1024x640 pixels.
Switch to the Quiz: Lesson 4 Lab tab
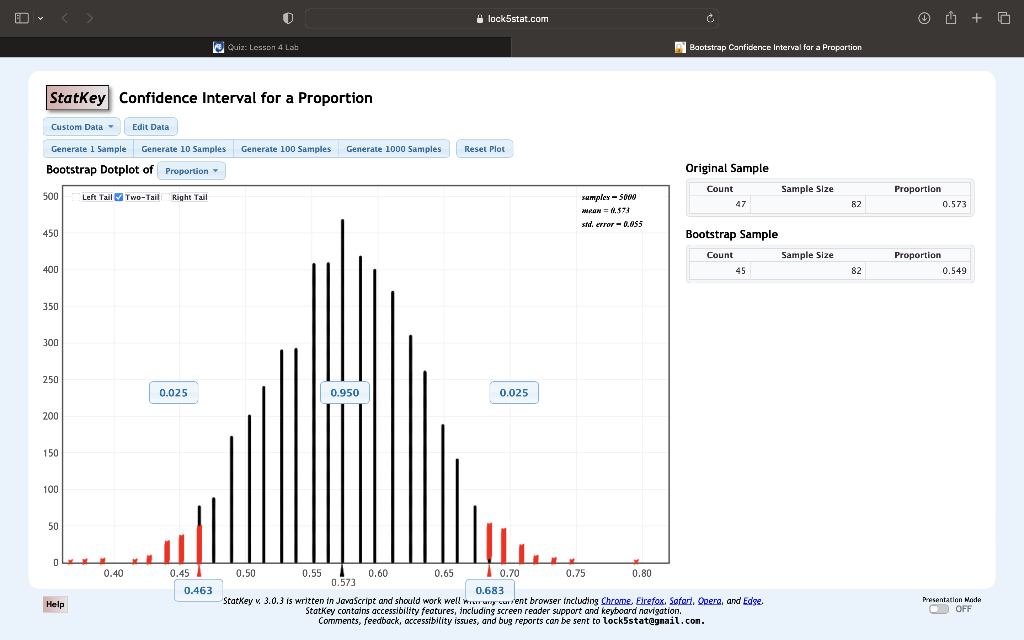(256, 46)
